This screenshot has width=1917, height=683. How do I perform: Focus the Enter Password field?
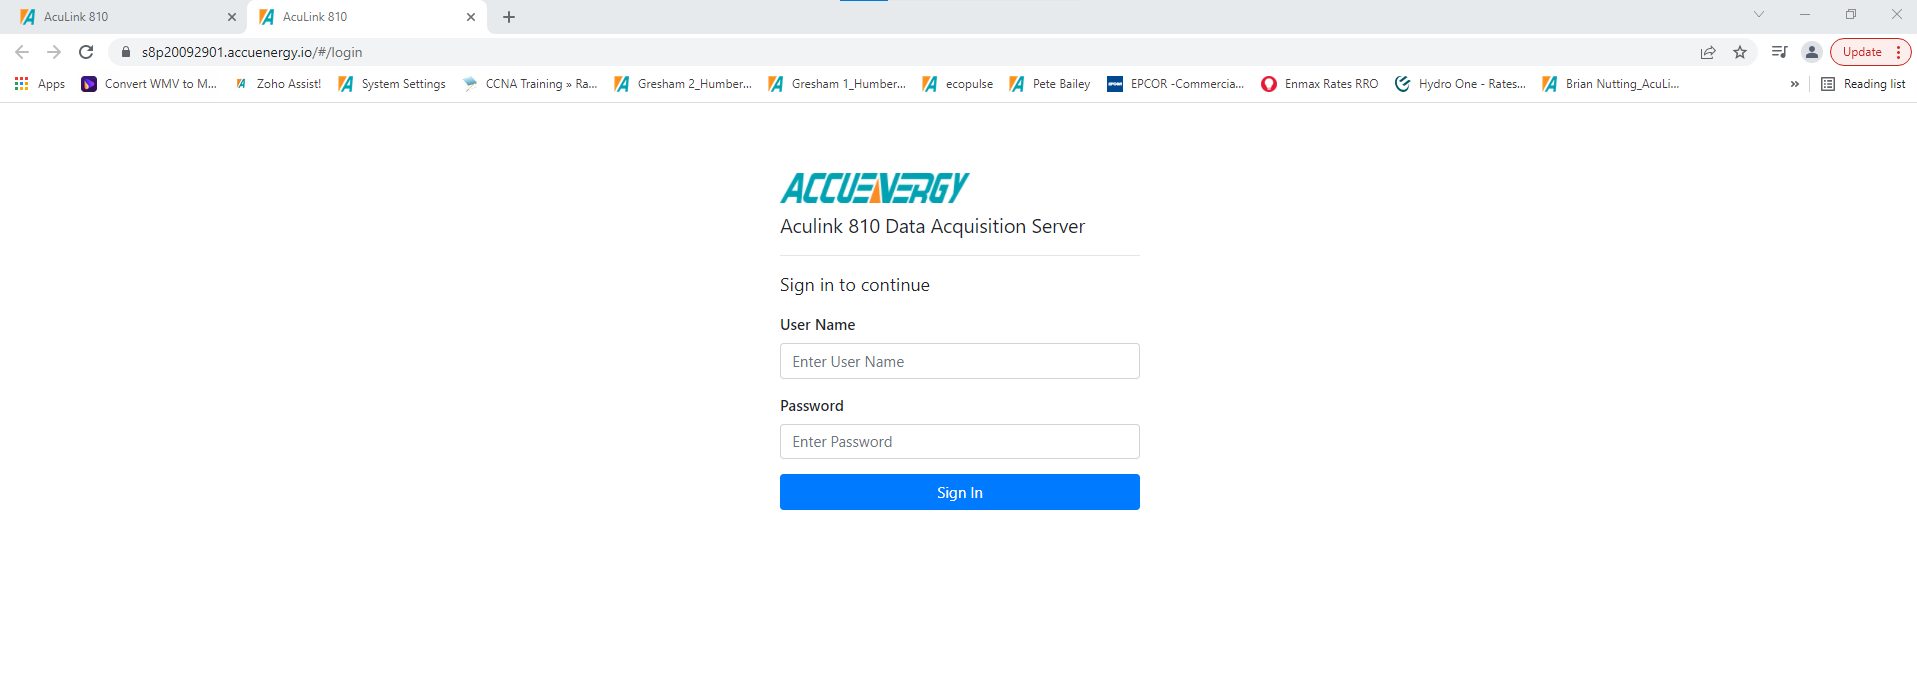pyautogui.click(x=959, y=441)
